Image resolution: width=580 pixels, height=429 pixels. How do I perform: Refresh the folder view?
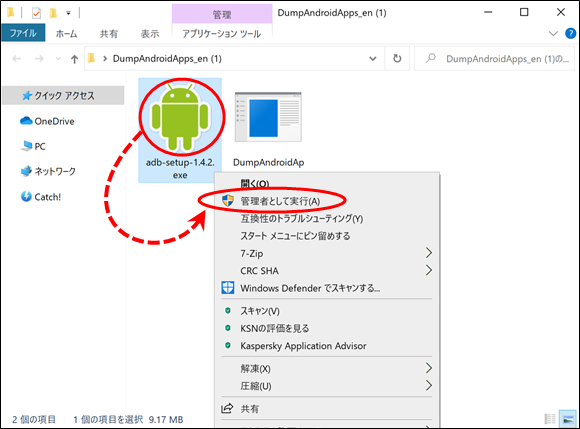tap(397, 59)
